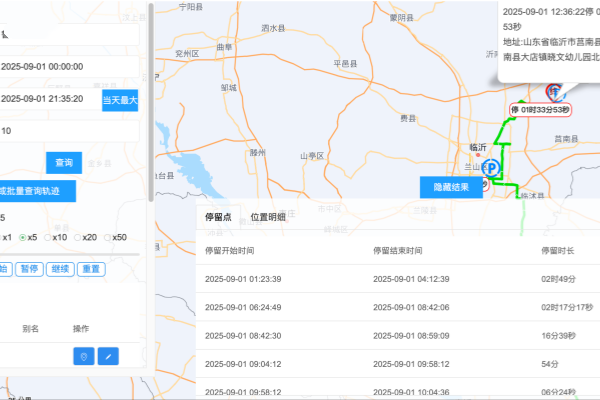Click the 平邑县 label on map
600x400 pixels.
click(345, 64)
